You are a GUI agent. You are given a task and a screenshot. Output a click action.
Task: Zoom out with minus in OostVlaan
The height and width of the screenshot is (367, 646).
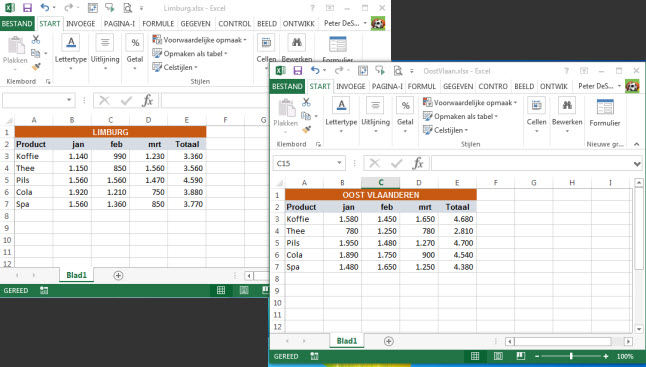537,356
